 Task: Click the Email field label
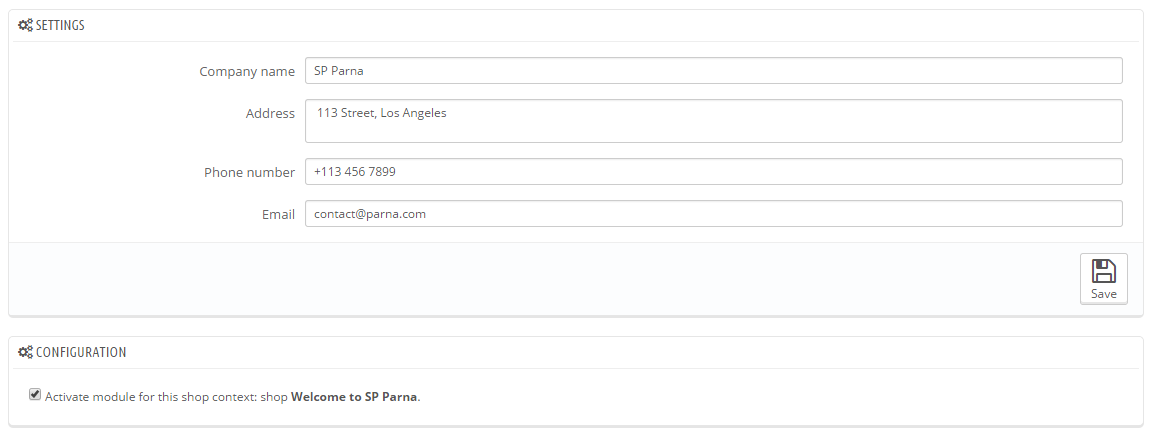tap(278, 215)
